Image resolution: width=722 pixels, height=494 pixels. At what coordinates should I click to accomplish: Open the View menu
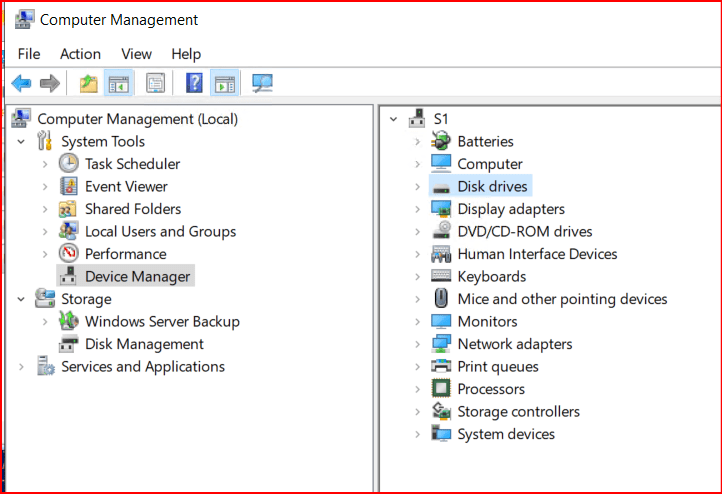pyautogui.click(x=136, y=54)
